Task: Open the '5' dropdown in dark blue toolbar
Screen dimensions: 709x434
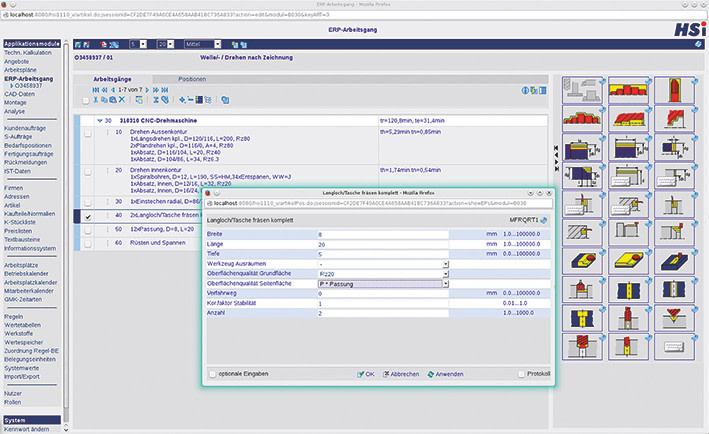Action: pyautogui.click(x=143, y=44)
